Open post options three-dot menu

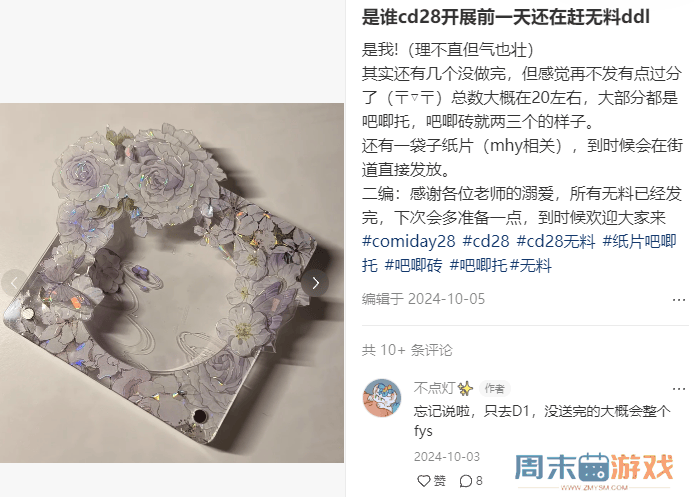click(679, 300)
